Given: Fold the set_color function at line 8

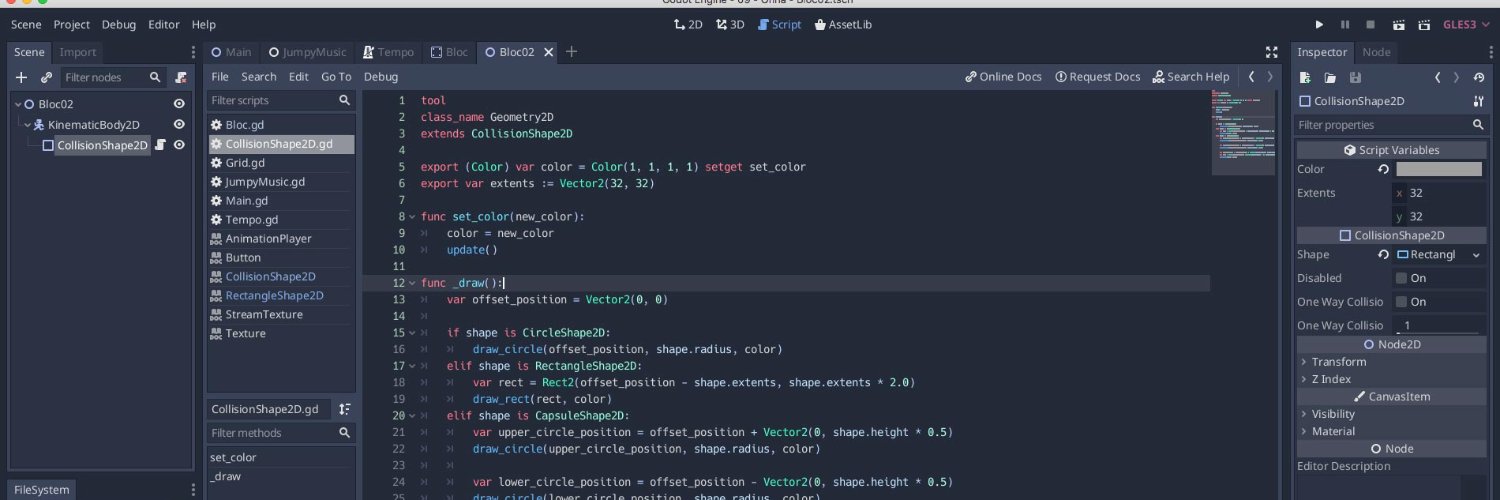Looking at the screenshot, I should pos(412,216).
